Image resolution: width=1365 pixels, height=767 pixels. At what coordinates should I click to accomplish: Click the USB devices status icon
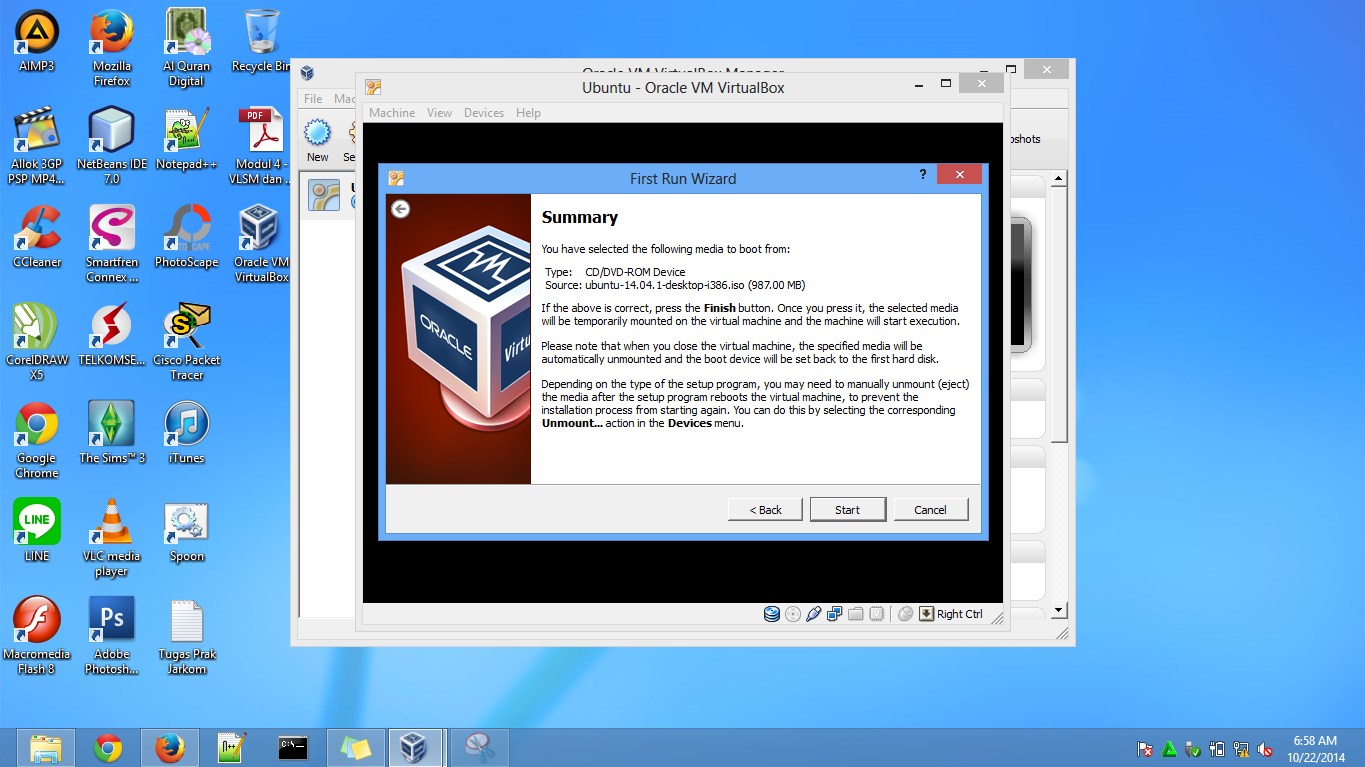pyautogui.click(x=814, y=614)
